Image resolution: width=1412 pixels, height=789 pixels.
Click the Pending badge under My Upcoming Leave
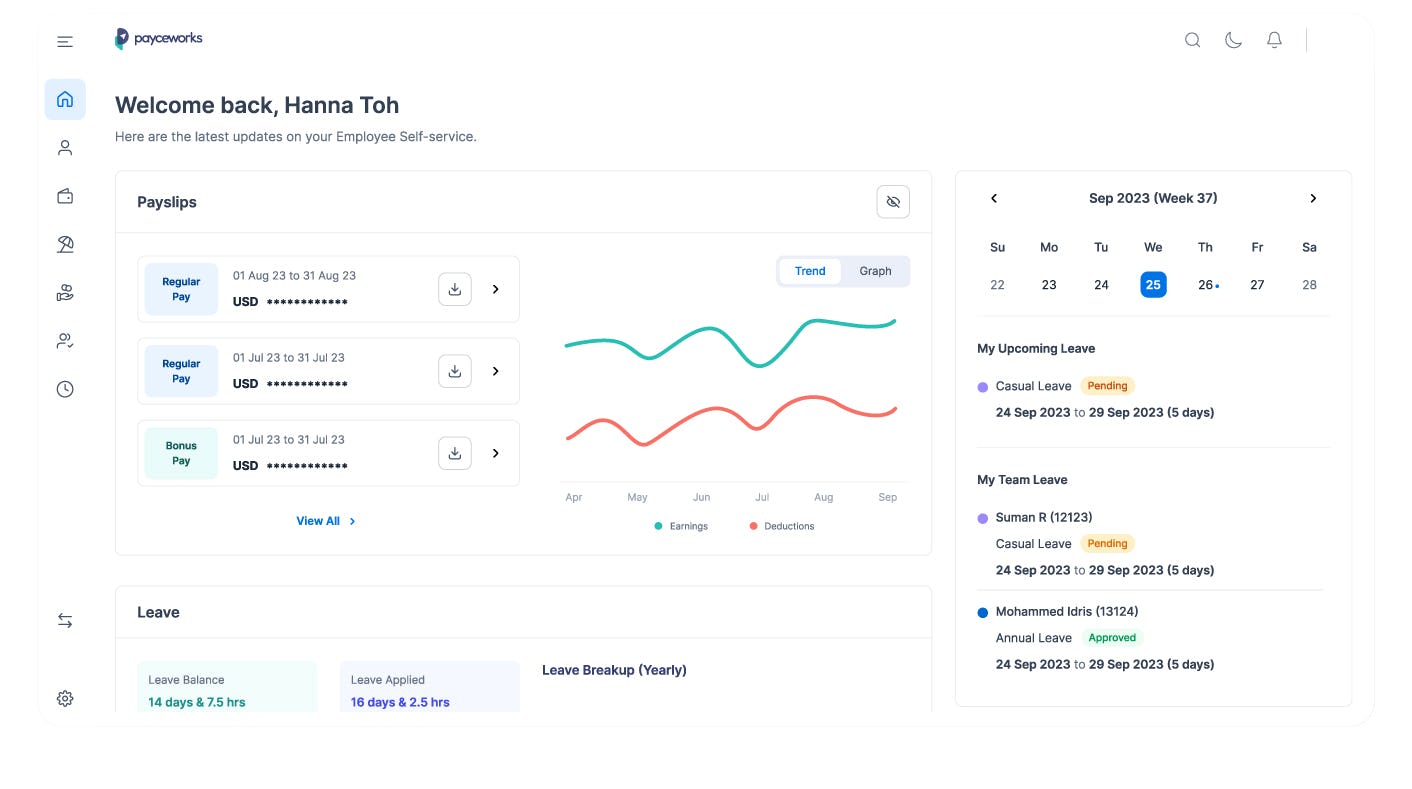1107,386
